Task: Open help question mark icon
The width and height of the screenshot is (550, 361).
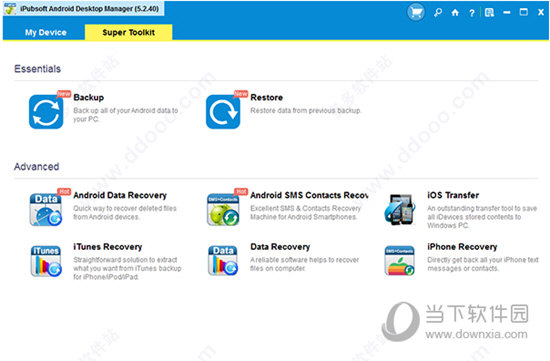Action: (472, 13)
